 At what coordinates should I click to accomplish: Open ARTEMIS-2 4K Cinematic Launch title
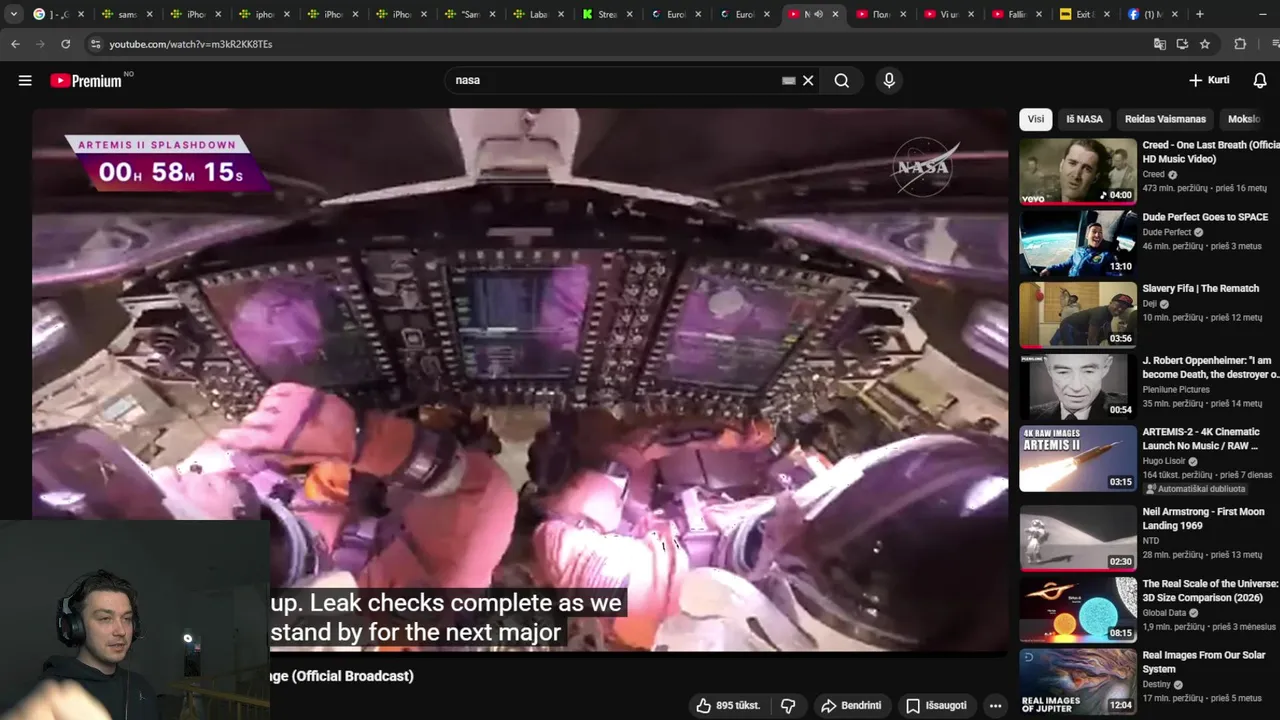(x=1201, y=439)
